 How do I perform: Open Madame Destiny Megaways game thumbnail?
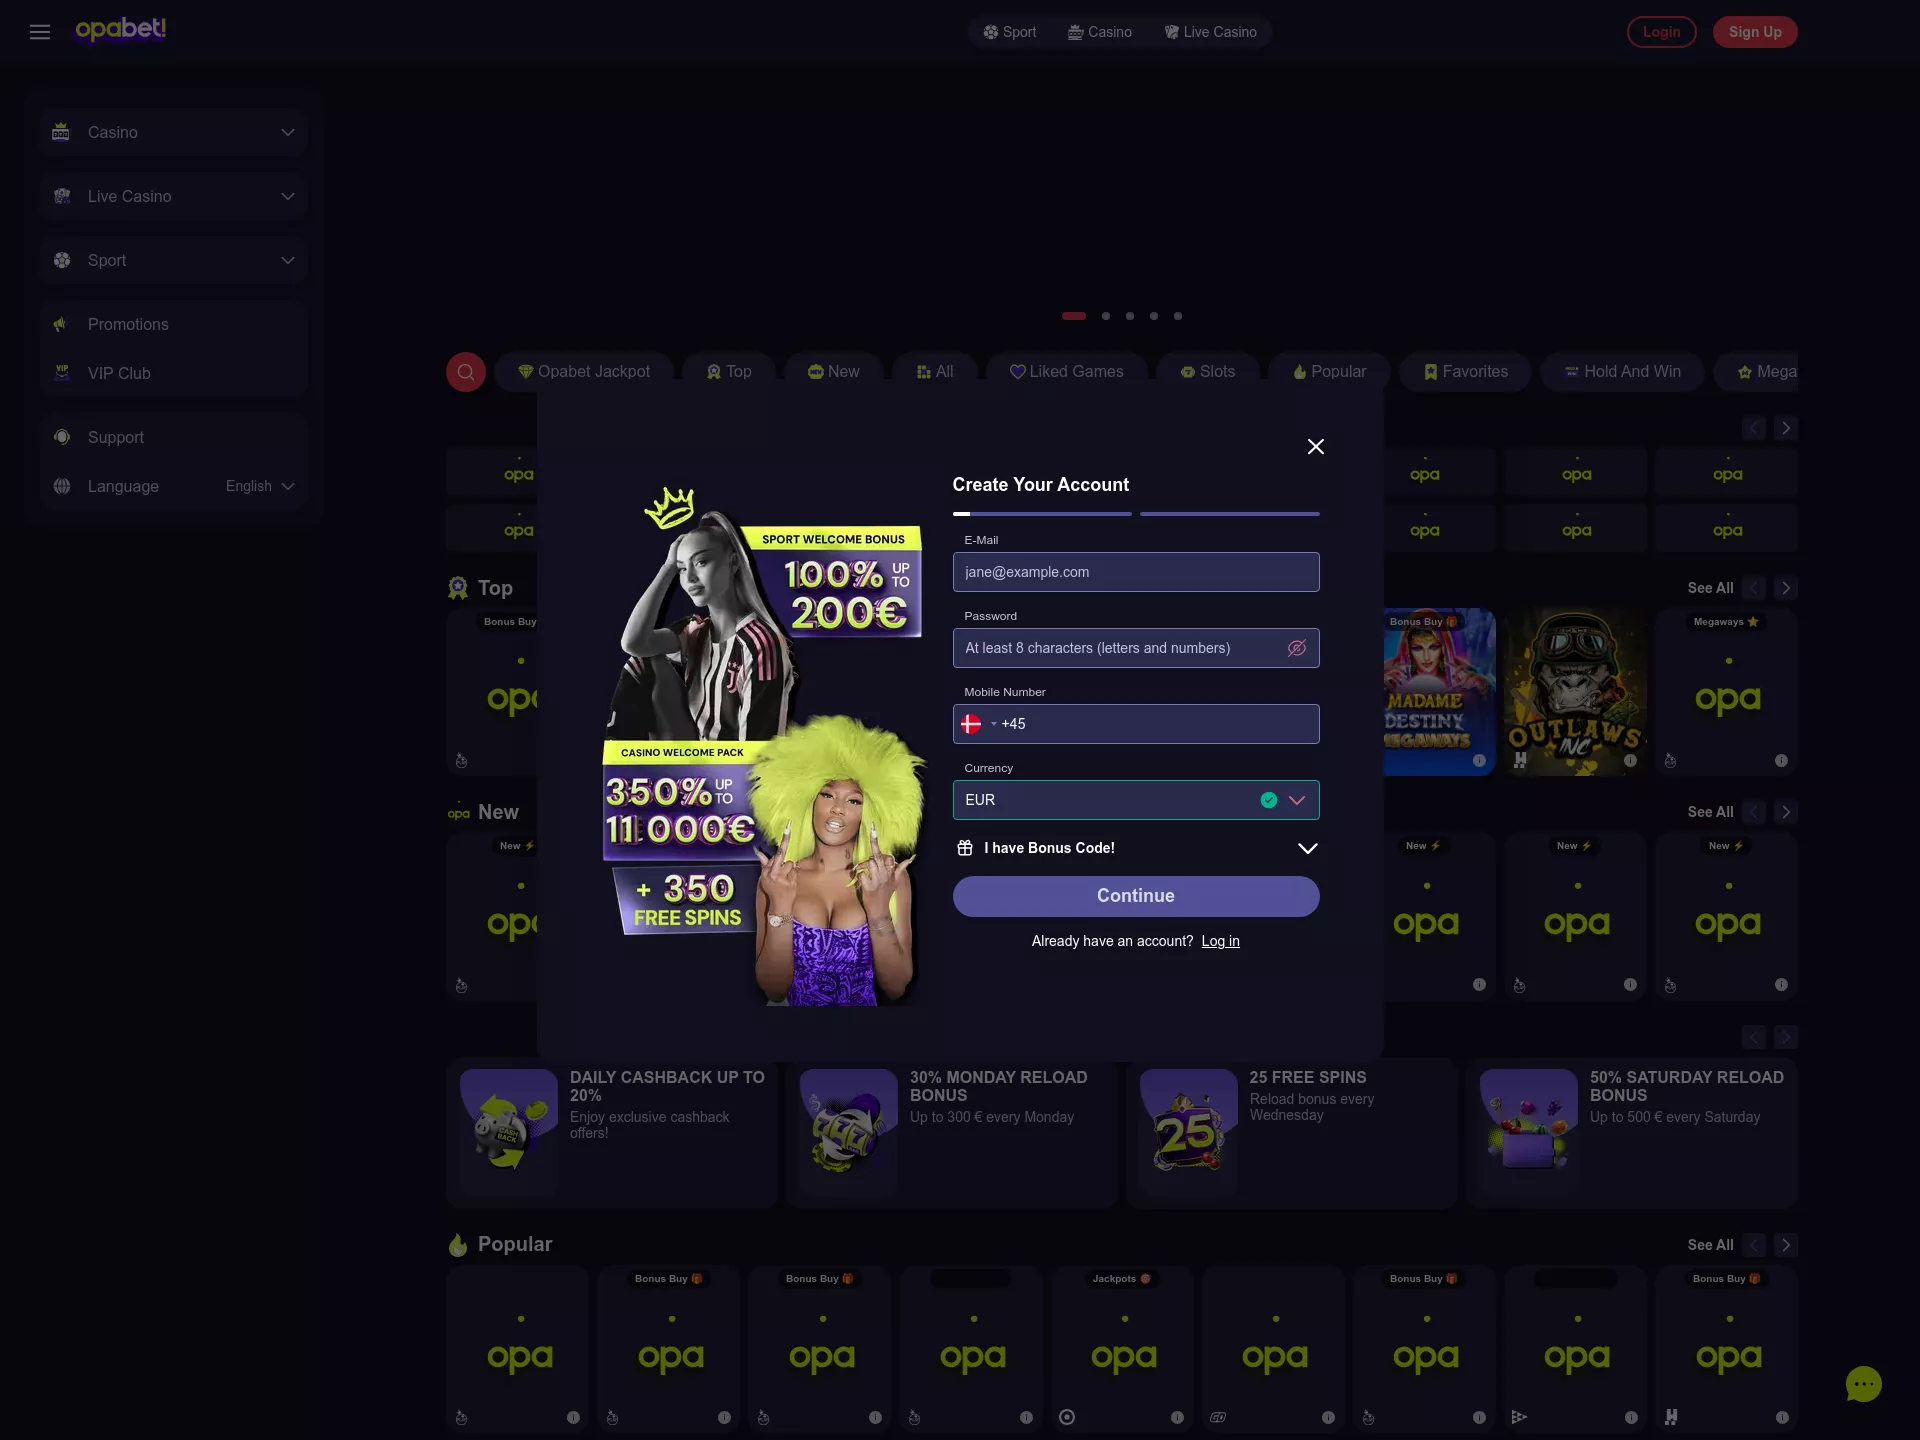1439,692
